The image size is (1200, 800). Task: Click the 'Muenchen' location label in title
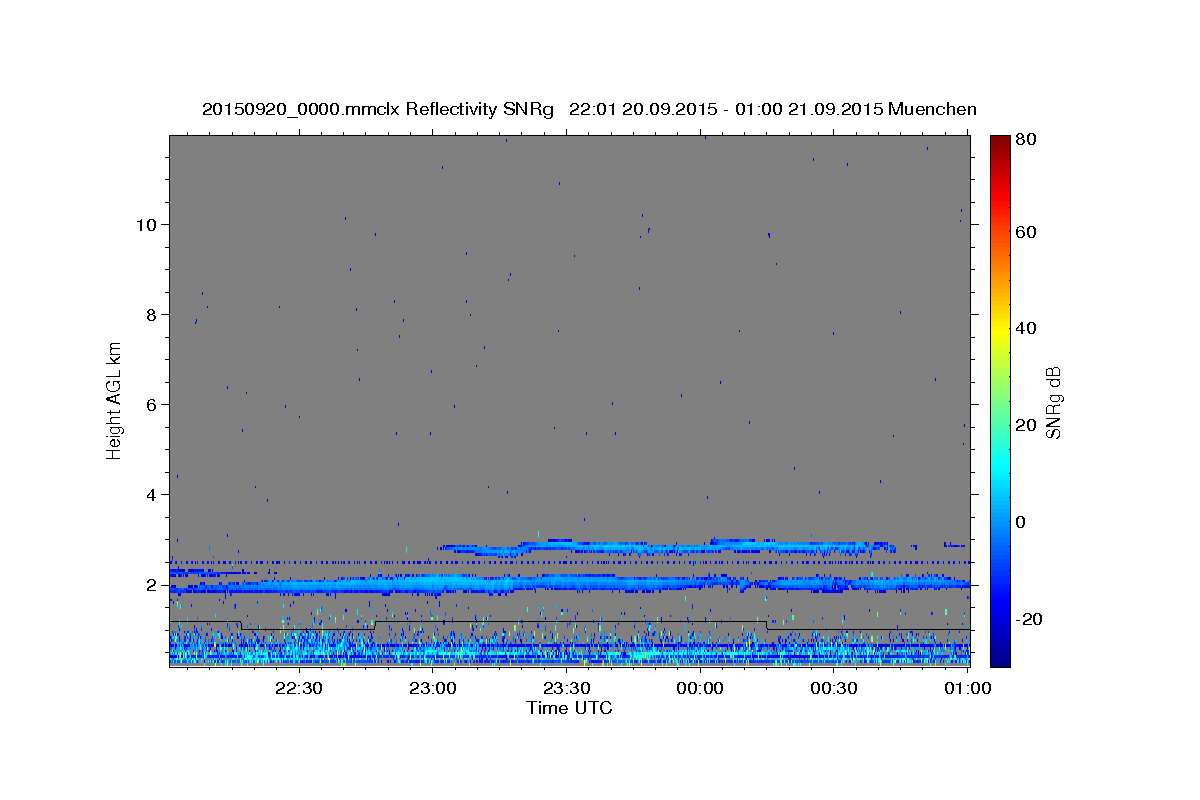tap(932, 109)
